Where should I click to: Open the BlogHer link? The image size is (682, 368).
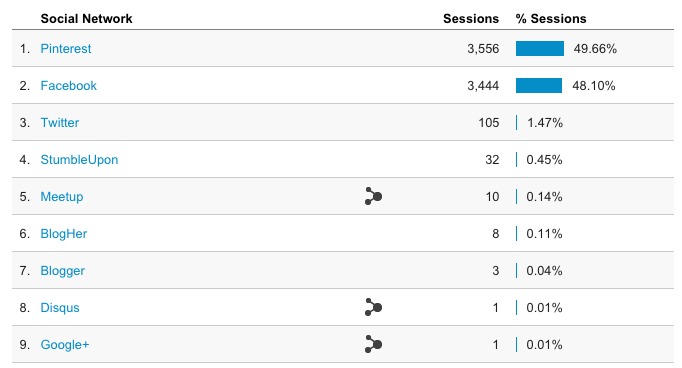tap(64, 234)
